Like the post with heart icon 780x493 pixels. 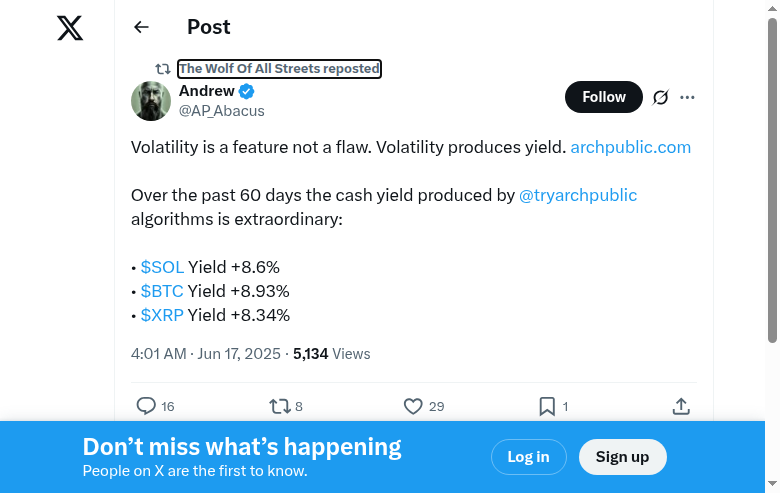pos(413,406)
